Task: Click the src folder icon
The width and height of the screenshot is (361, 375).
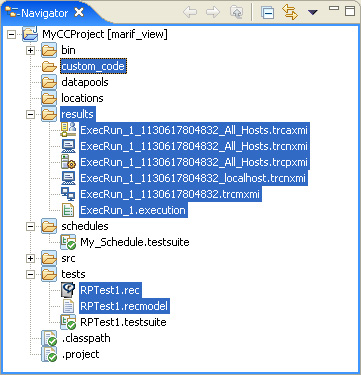Action: [49, 258]
